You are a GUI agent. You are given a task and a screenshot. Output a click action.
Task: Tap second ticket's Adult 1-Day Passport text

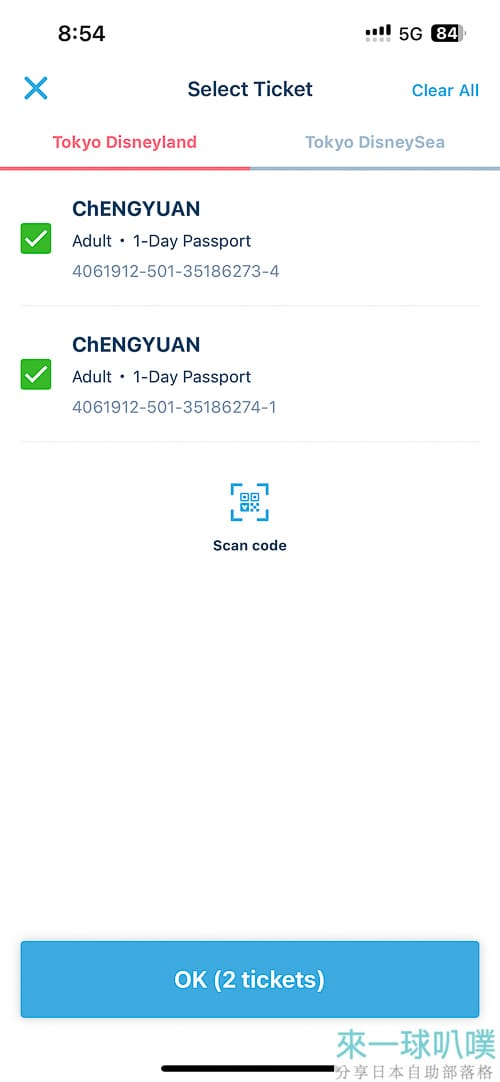[161, 377]
